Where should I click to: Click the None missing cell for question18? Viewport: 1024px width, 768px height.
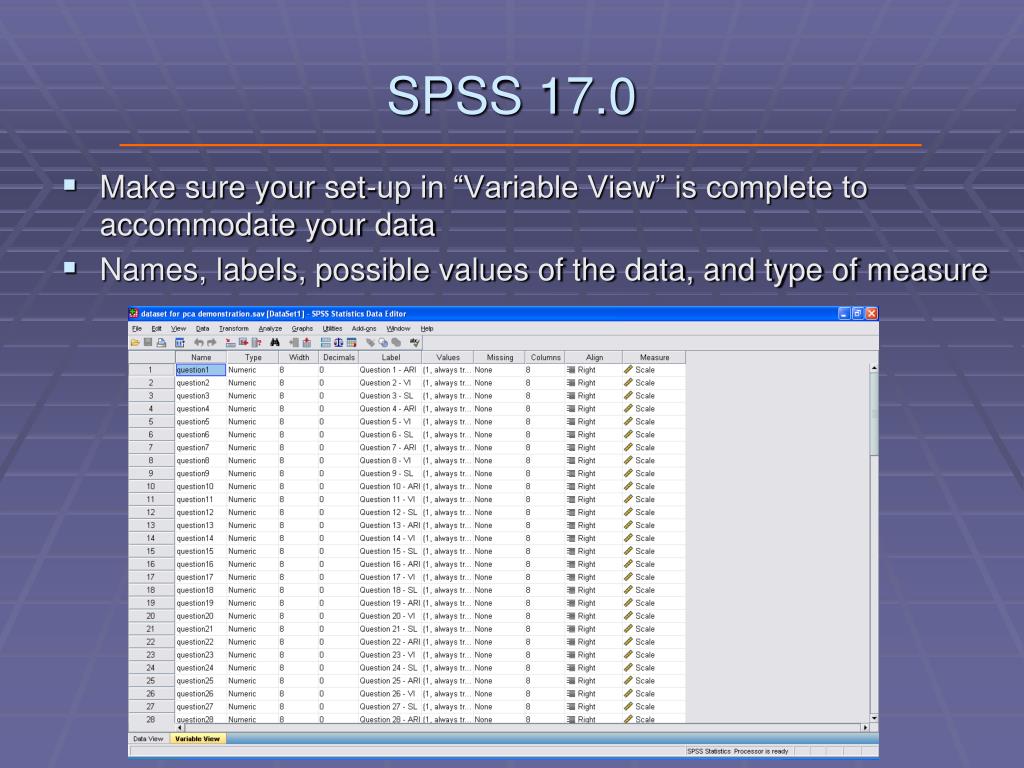click(x=499, y=590)
